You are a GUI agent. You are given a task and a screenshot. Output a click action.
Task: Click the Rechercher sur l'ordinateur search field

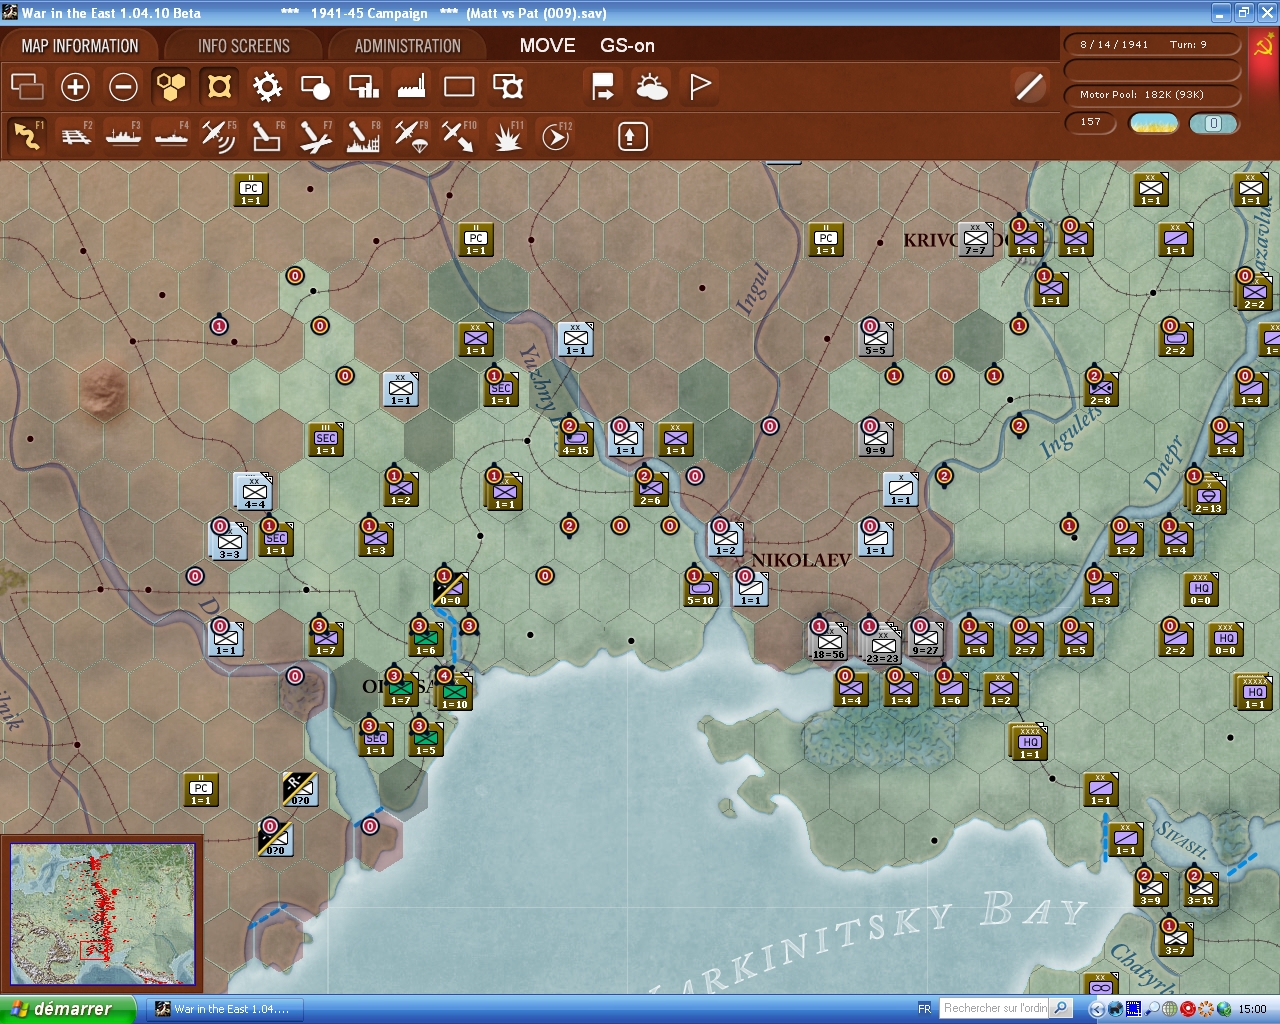[996, 1008]
